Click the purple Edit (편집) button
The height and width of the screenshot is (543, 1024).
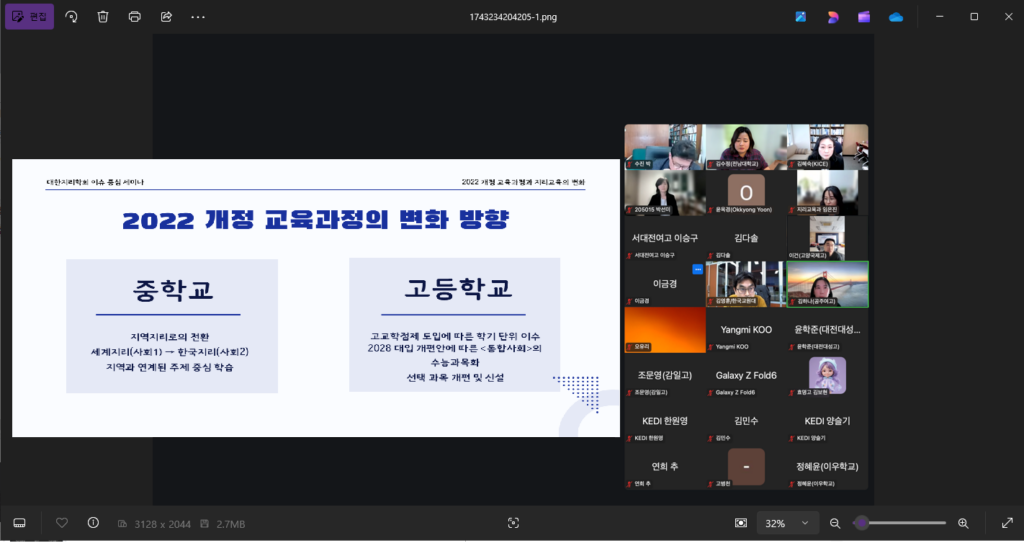click(29, 17)
